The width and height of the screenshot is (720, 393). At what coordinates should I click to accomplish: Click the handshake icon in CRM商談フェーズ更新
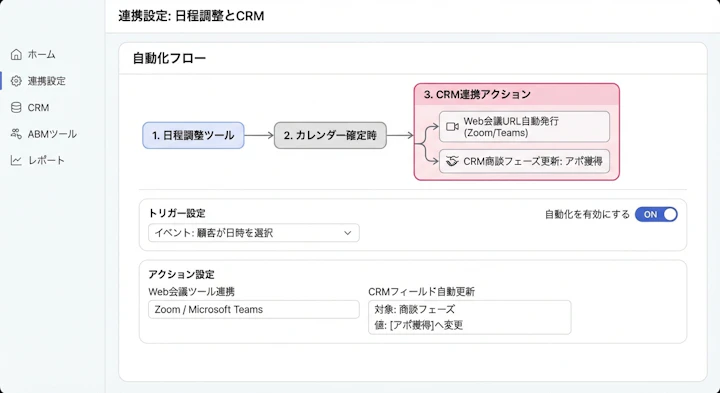453,161
